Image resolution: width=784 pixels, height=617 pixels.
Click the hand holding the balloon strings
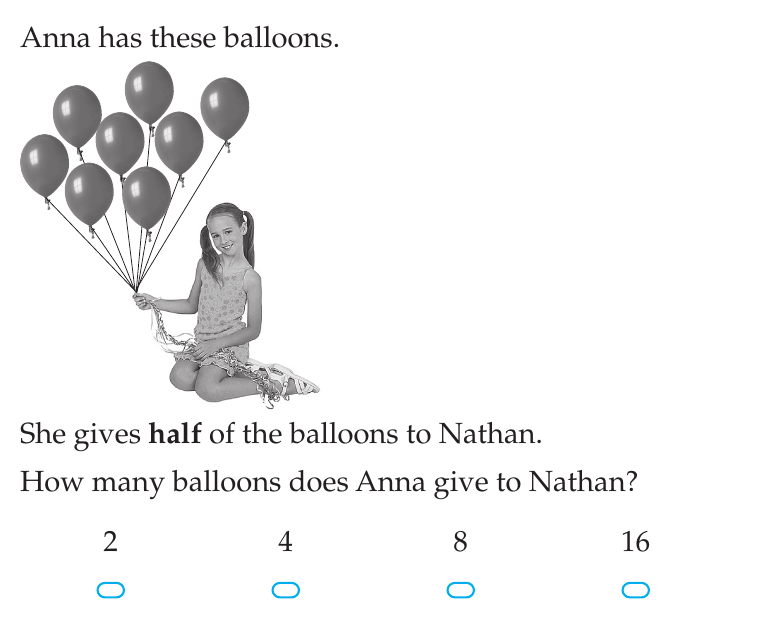coord(144,301)
